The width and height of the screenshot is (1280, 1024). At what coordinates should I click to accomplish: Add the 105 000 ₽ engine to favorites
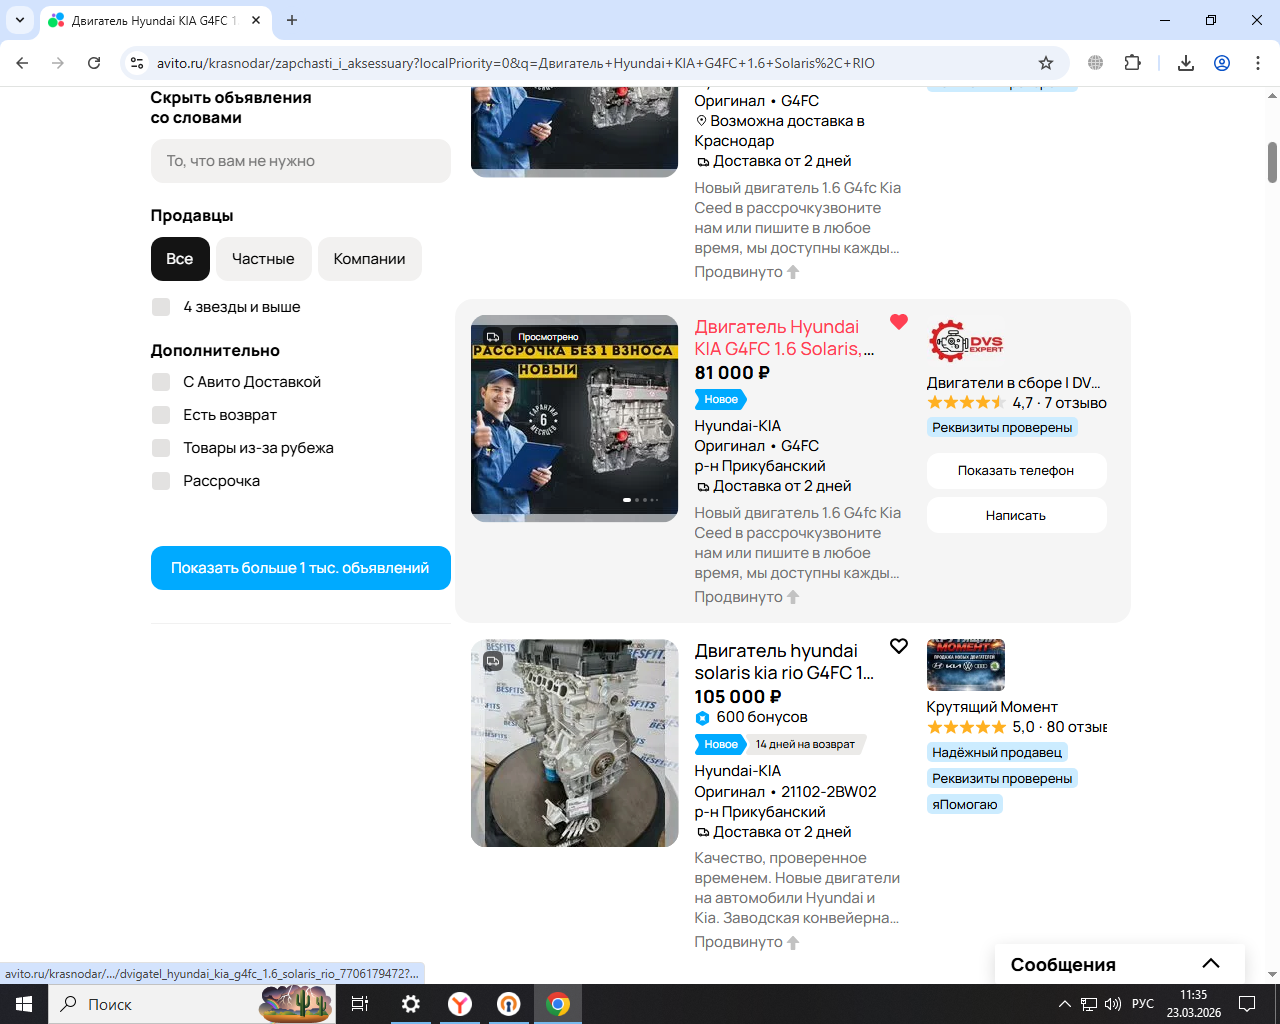(898, 646)
